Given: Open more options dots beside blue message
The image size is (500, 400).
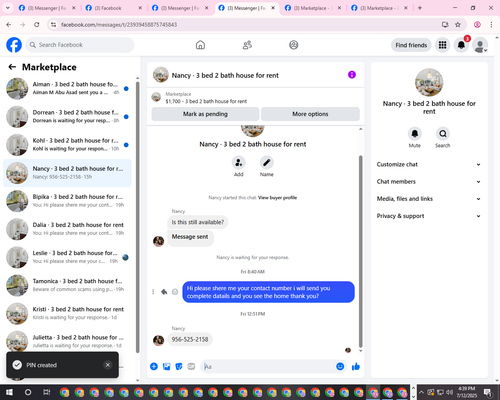Looking at the screenshot, I should tap(153, 292).
